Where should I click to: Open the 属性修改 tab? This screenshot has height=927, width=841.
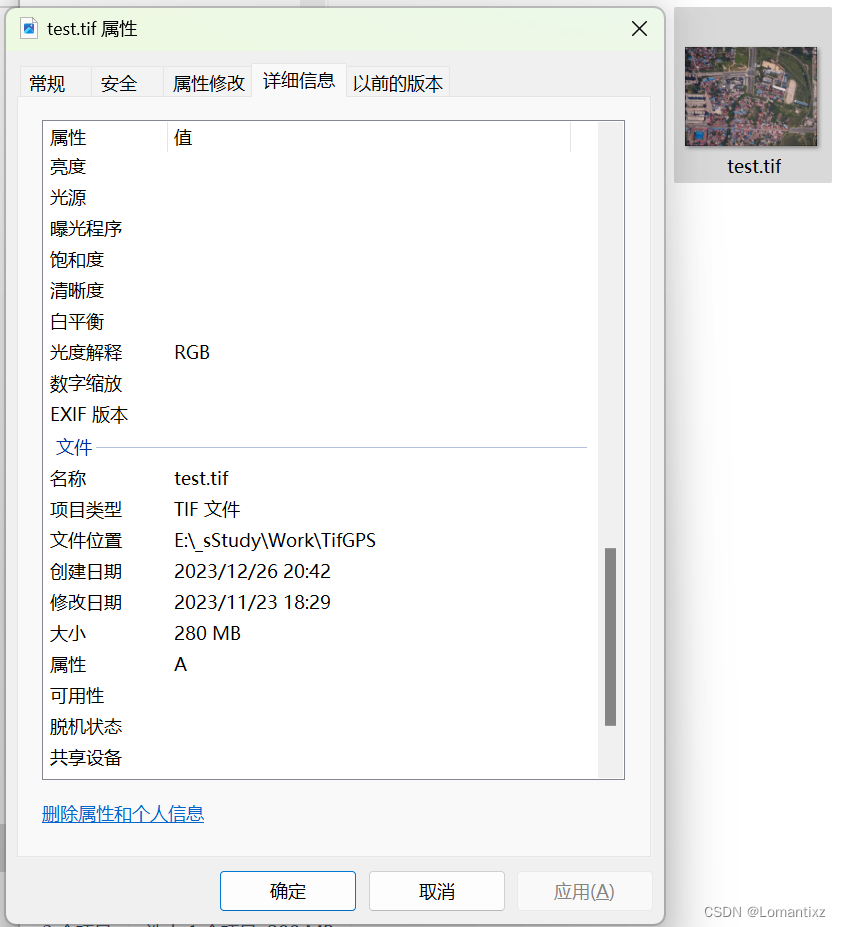click(207, 84)
